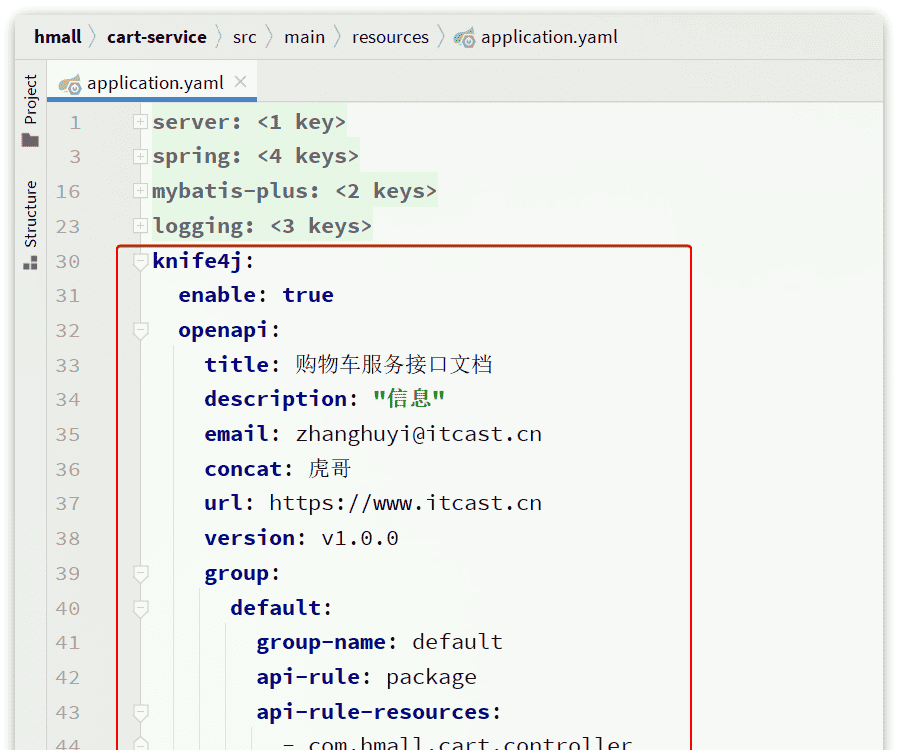Collapse the knife4j block

click(x=141, y=261)
